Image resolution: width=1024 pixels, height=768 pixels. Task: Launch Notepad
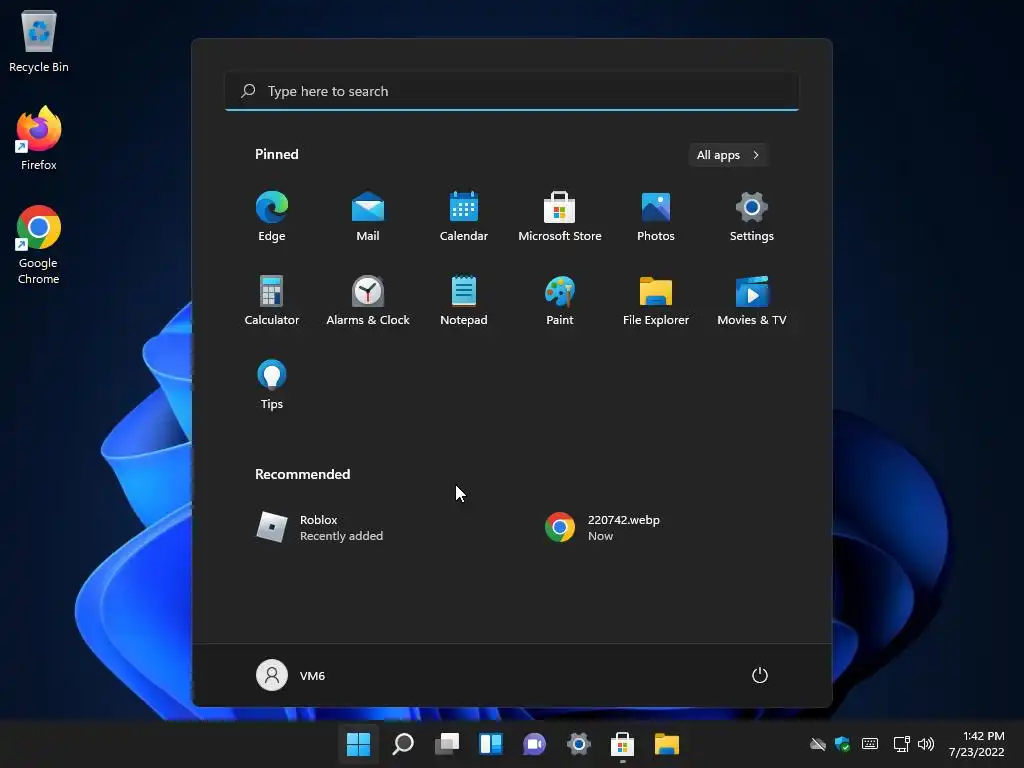pos(464,300)
